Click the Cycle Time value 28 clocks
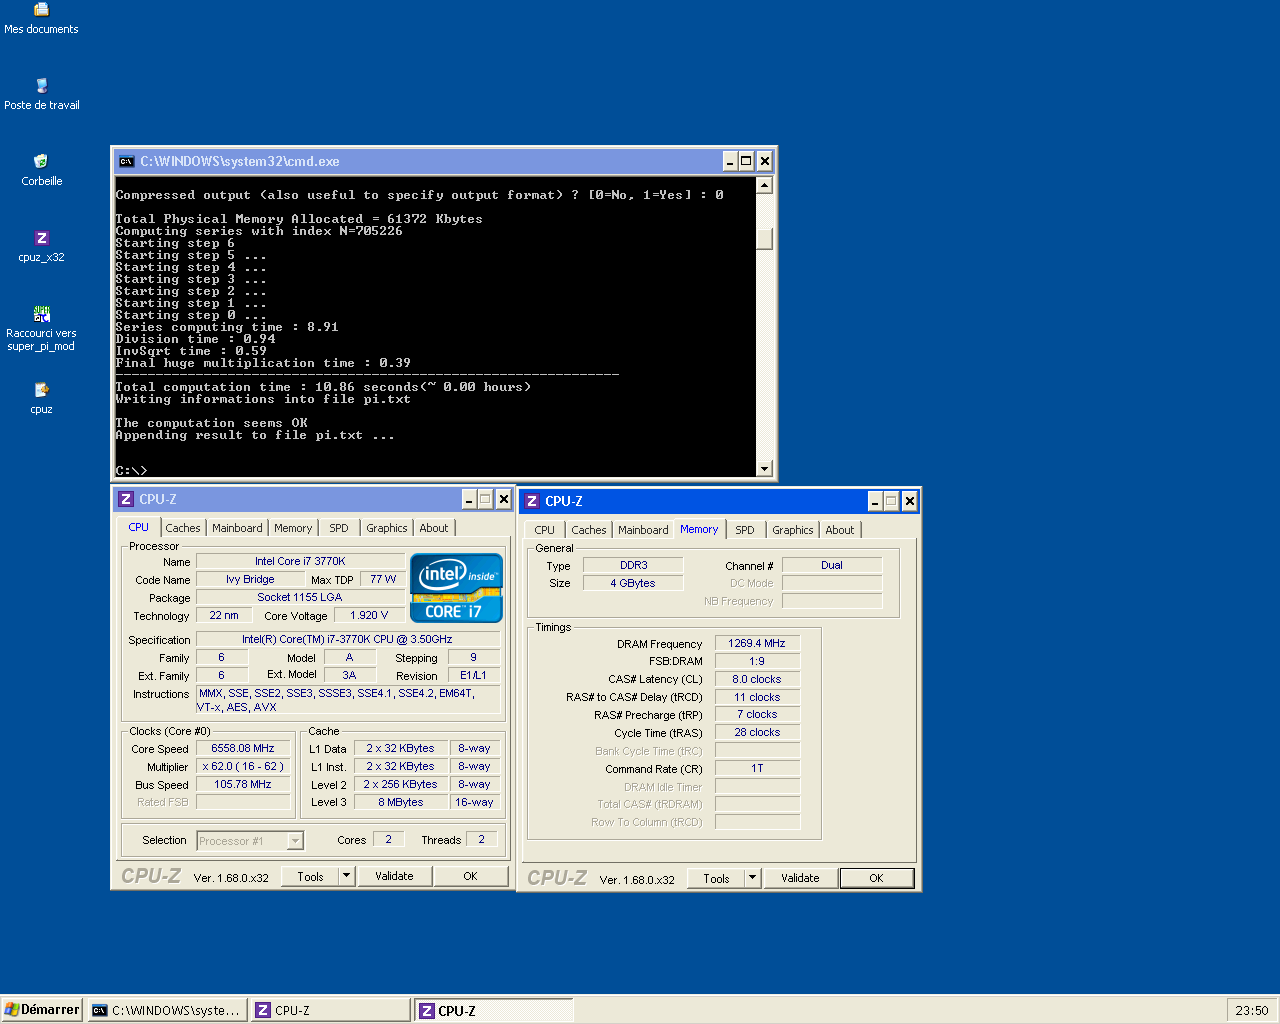This screenshot has width=1280, height=1024. [757, 732]
